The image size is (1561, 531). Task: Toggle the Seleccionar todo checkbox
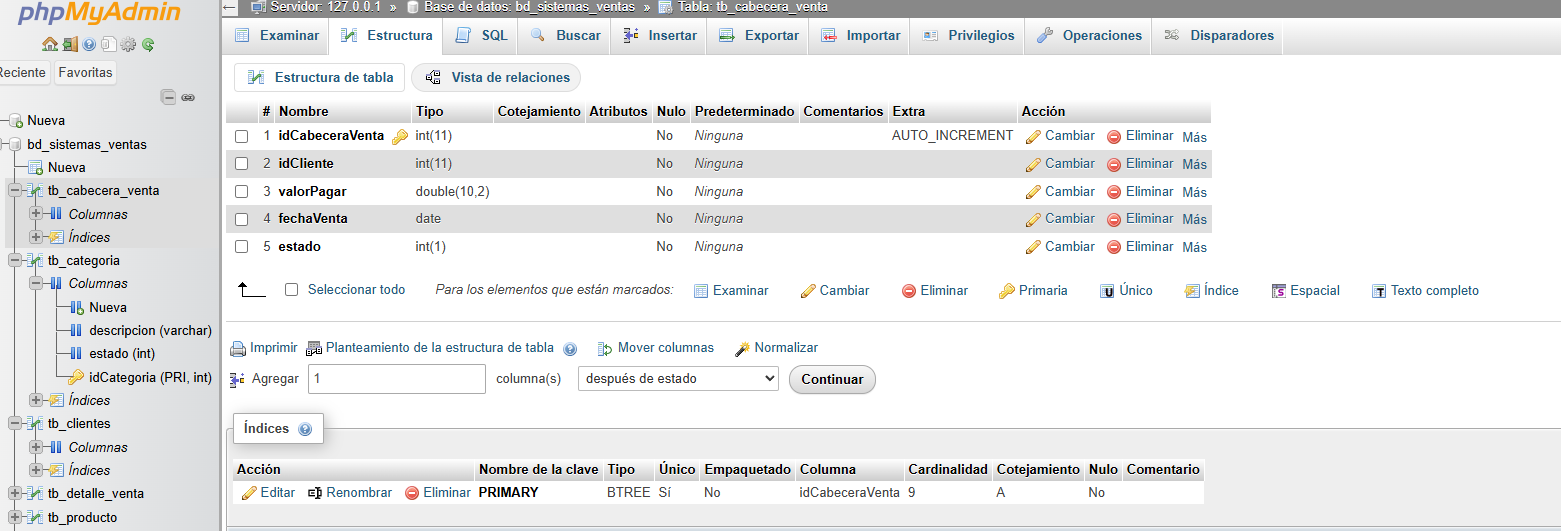click(292, 290)
